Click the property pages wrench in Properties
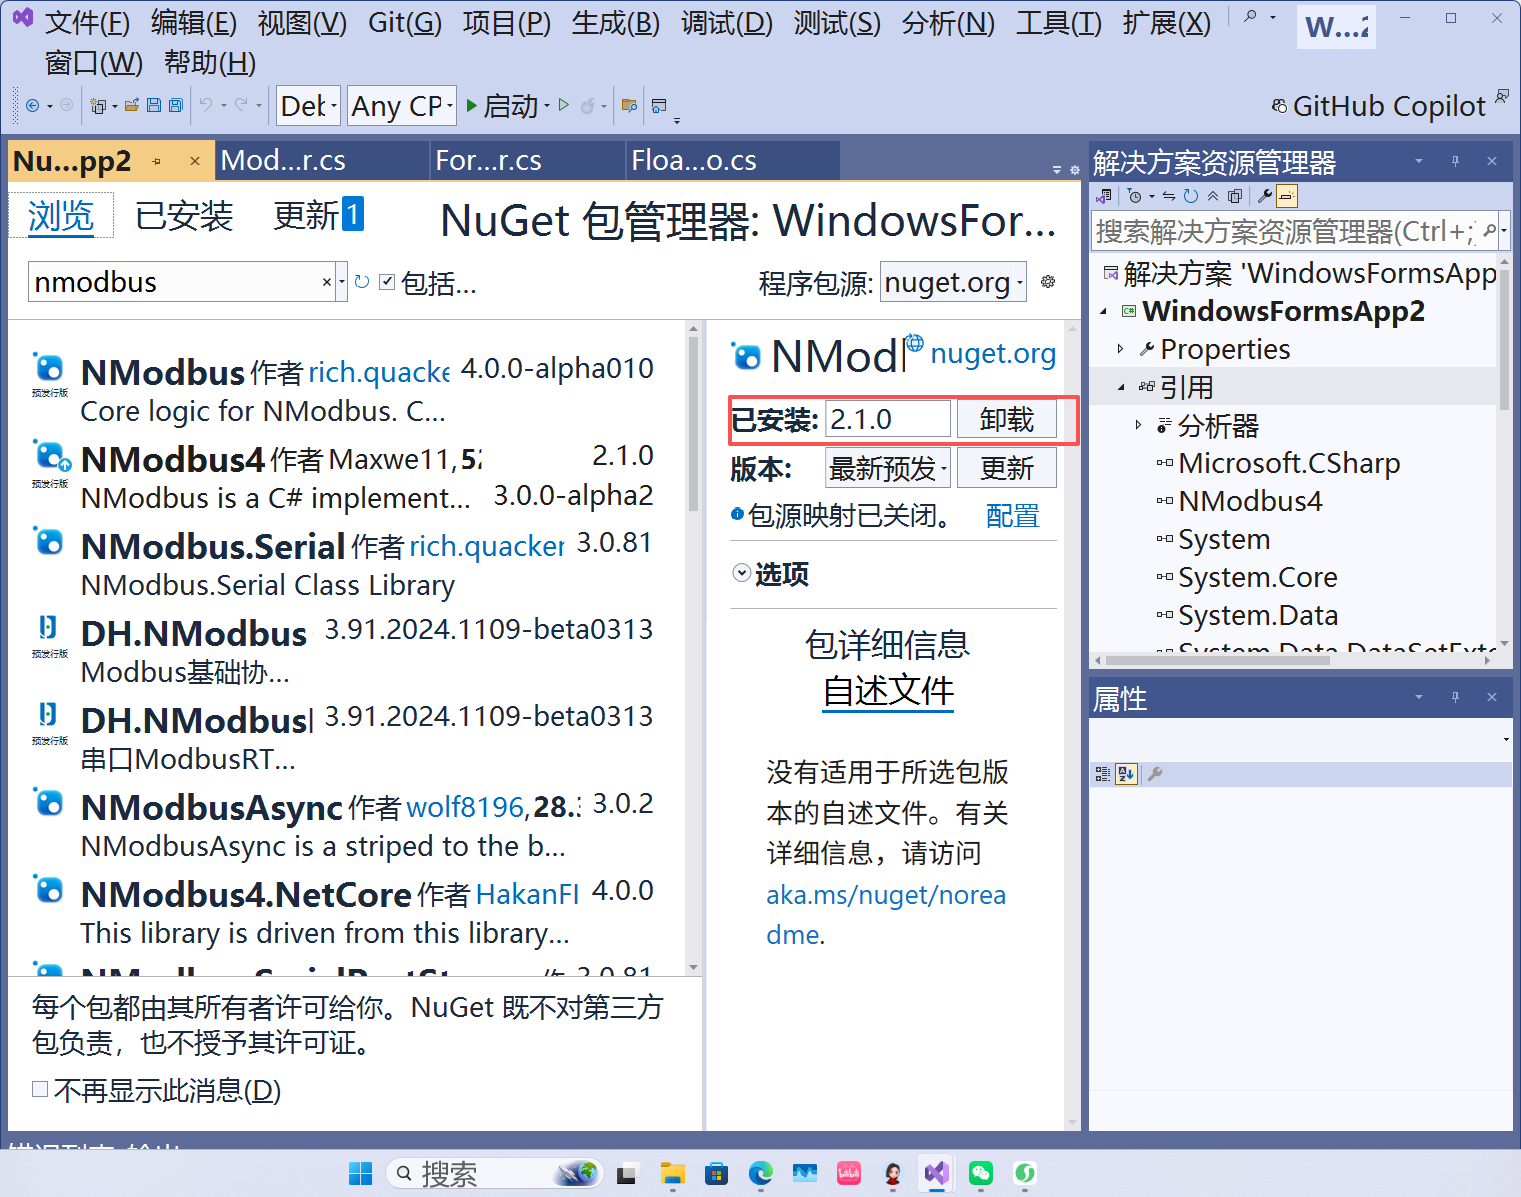Viewport: 1521px width, 1197px height. click(1155, 774)
